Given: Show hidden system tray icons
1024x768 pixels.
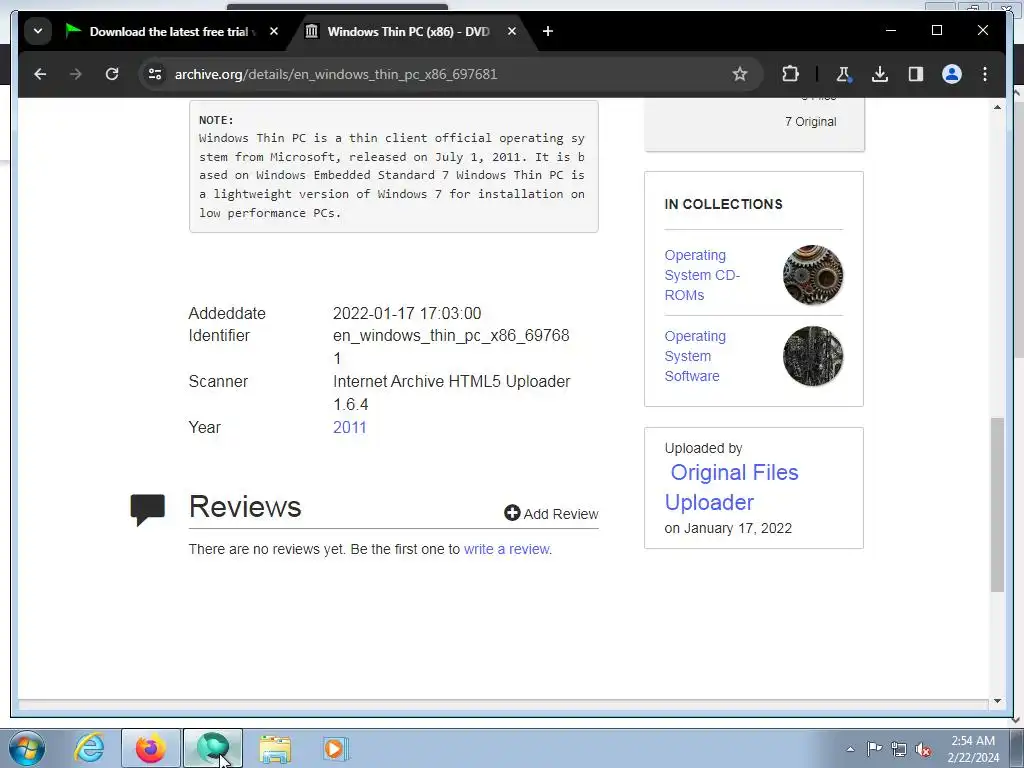Looking at the screenshot, I should coord(850,749).
